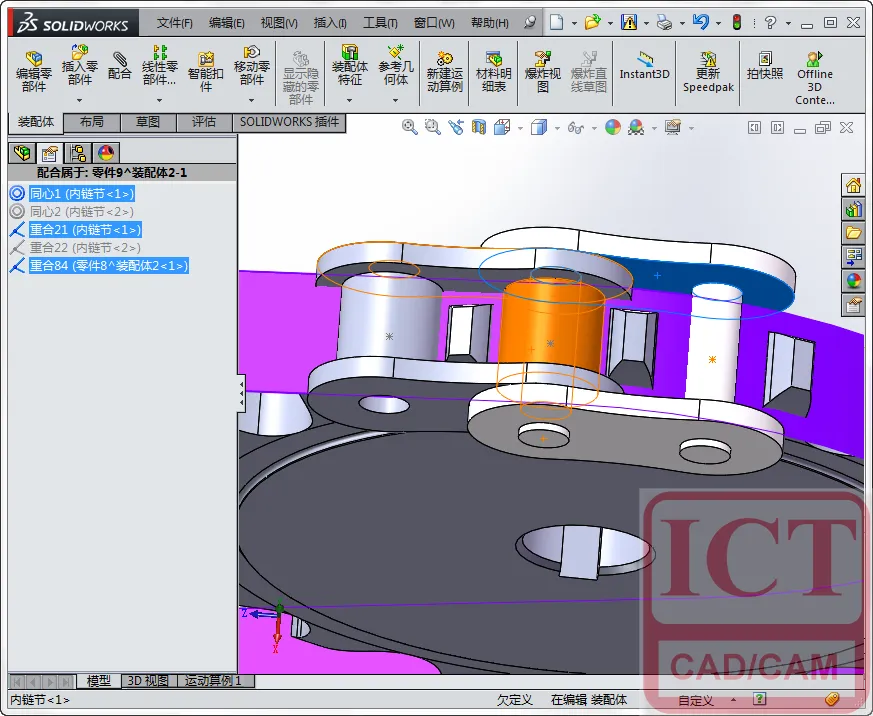
Task: Click the Take Snapshot (拍快照) icon
Action: pyautogui.click(x=764, y=66)
